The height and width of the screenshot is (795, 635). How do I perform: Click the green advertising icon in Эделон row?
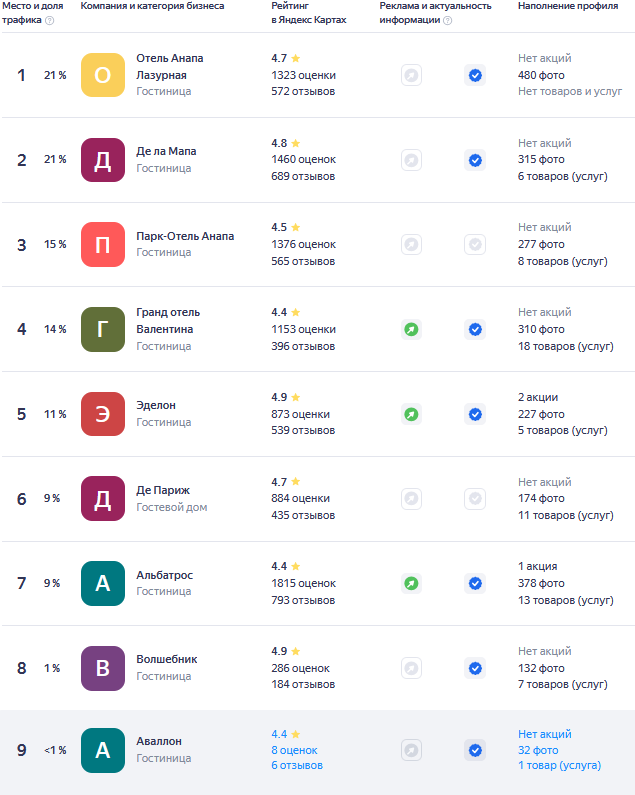click(x=411, y=414)
